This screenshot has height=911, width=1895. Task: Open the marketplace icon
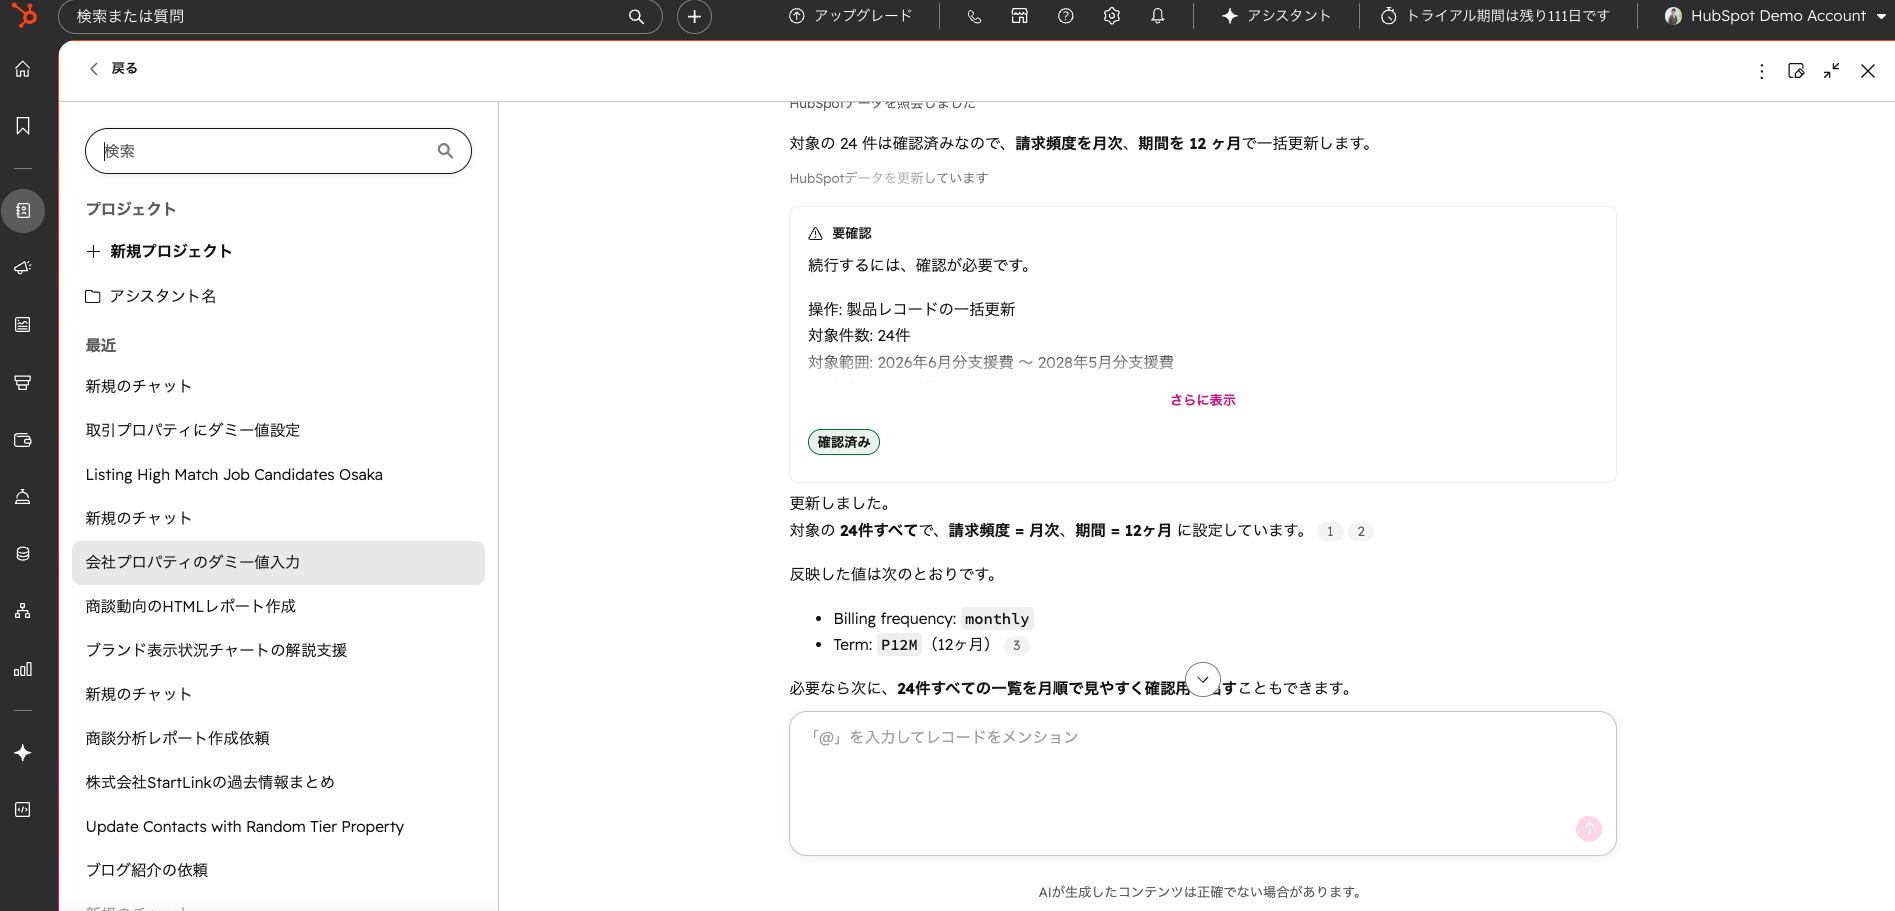1020,16
